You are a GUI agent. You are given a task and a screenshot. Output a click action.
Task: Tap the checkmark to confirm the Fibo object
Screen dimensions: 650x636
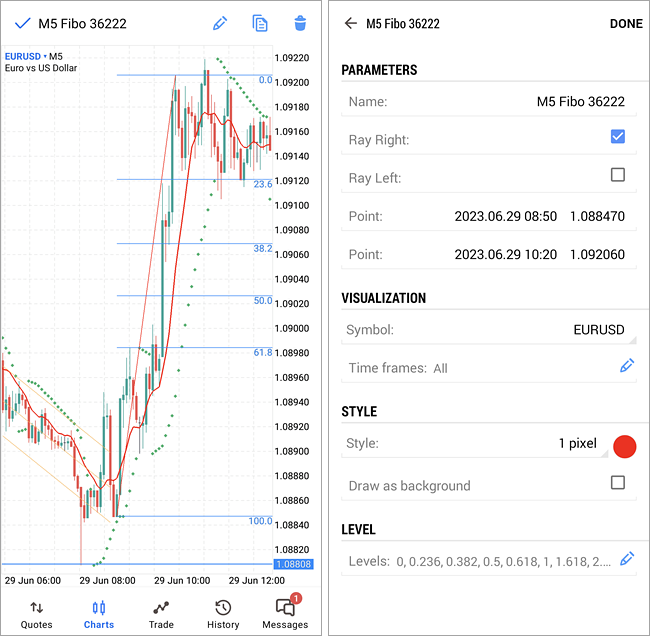pos(22,23)
